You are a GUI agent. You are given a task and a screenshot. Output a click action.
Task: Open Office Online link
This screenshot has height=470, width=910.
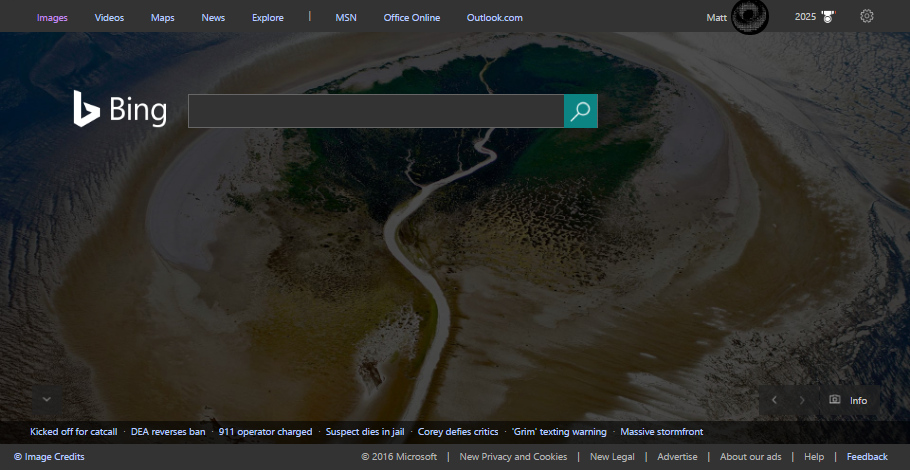click(411, 17)
